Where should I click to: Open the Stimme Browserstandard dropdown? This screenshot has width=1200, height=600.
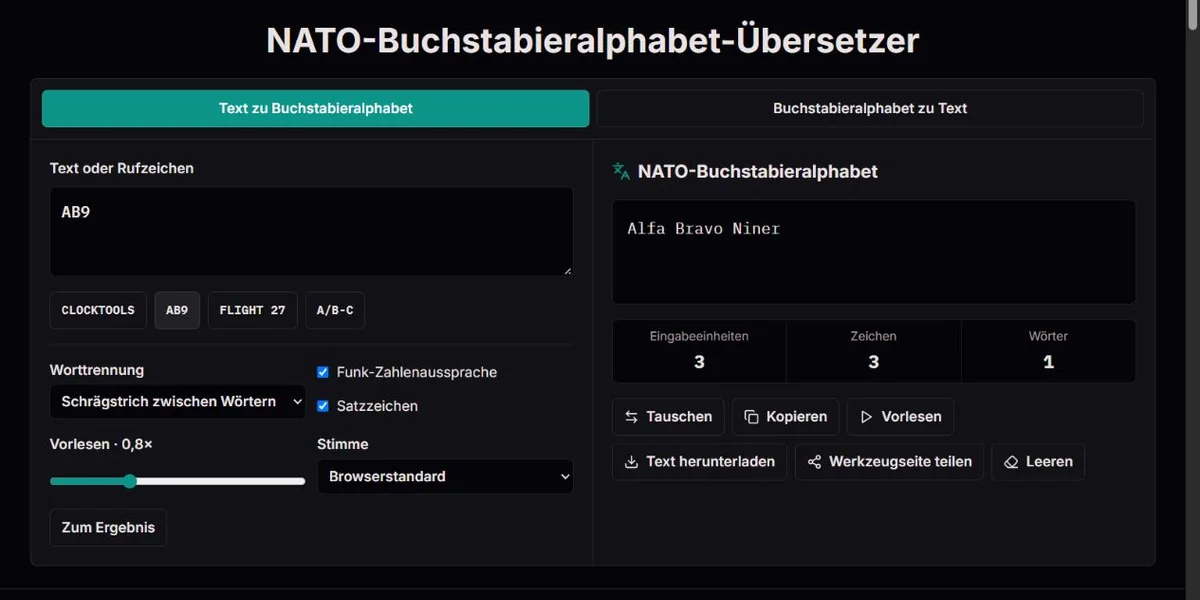445,477
